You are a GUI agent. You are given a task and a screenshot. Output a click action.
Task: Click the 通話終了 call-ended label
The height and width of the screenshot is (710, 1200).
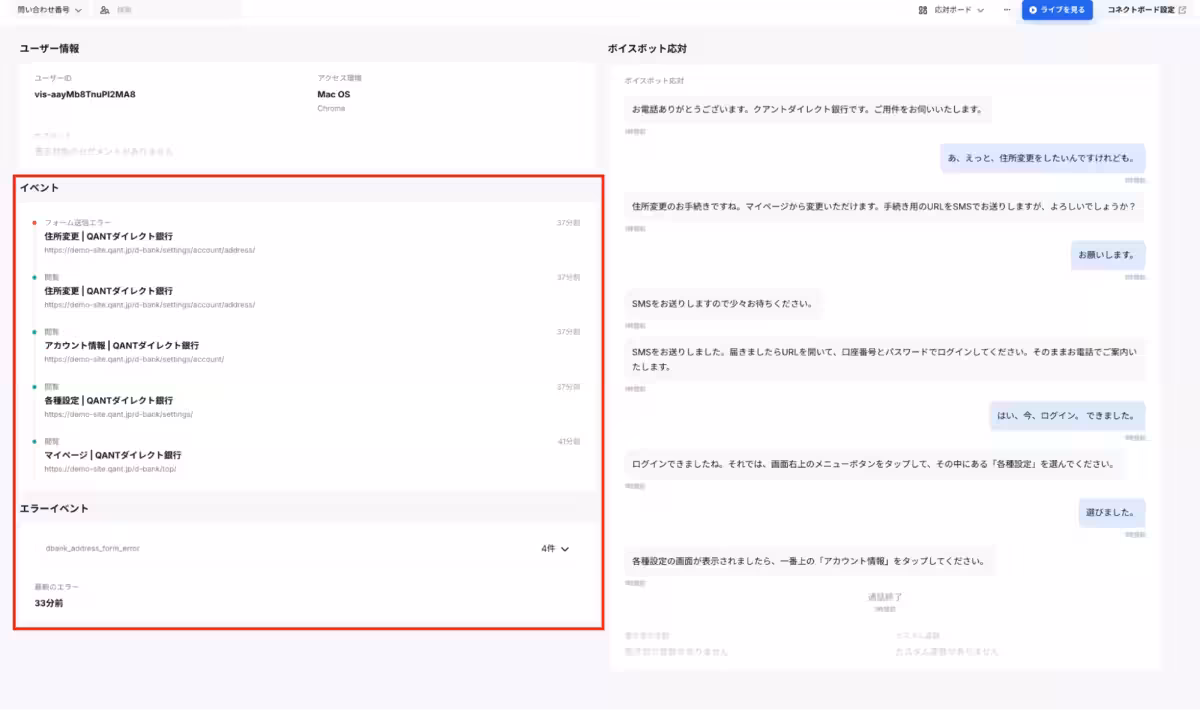[x=885, y=597]
